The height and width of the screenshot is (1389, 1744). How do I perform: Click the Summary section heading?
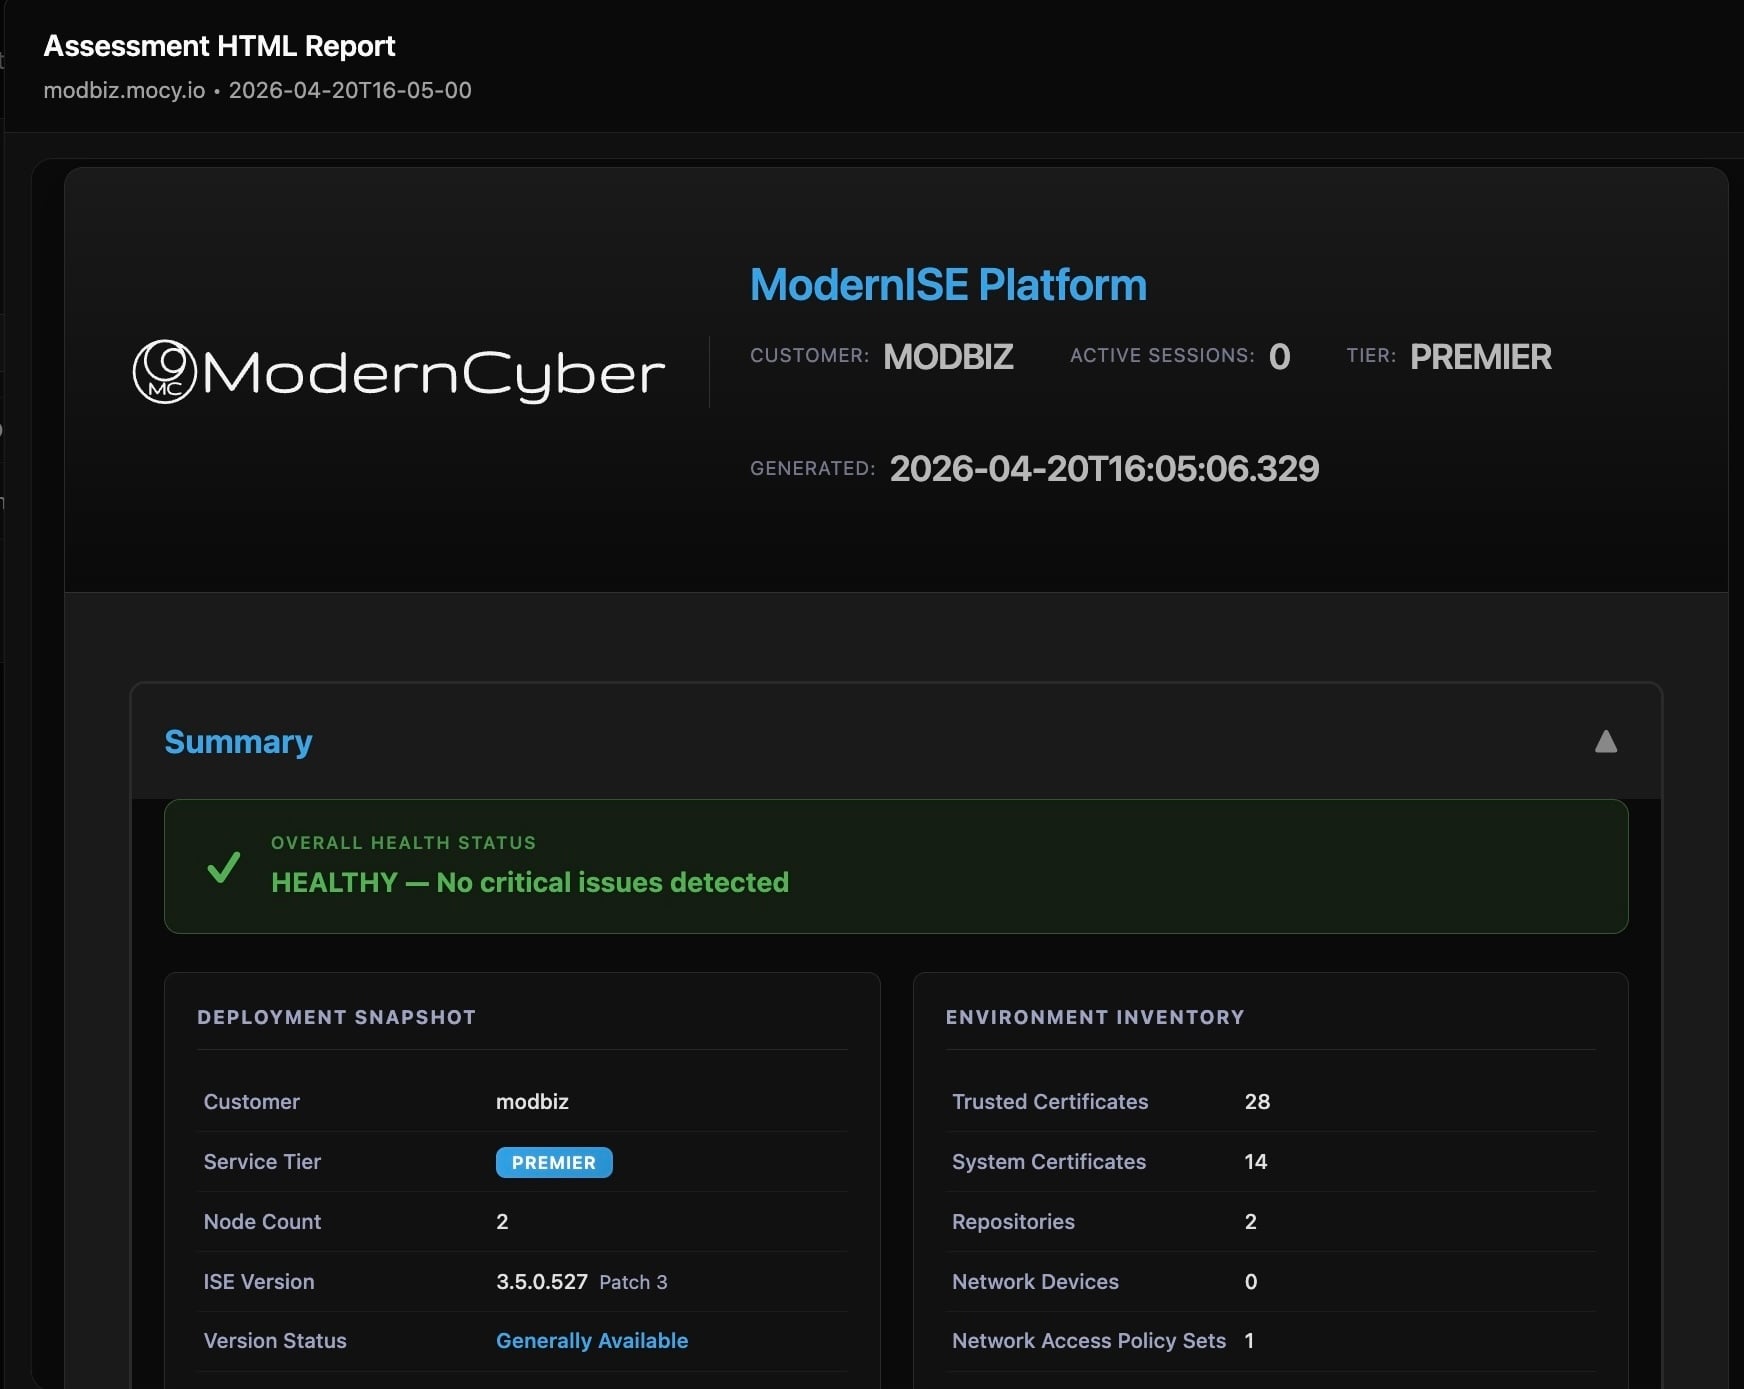(x=238, y=741)
